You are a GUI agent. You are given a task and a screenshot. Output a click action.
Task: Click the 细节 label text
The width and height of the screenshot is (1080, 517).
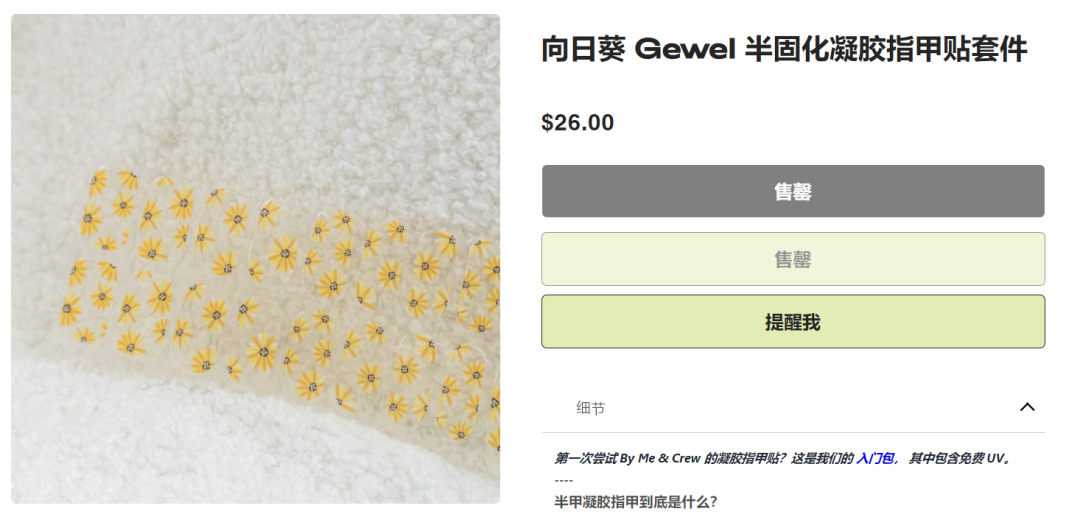[590, 408]
